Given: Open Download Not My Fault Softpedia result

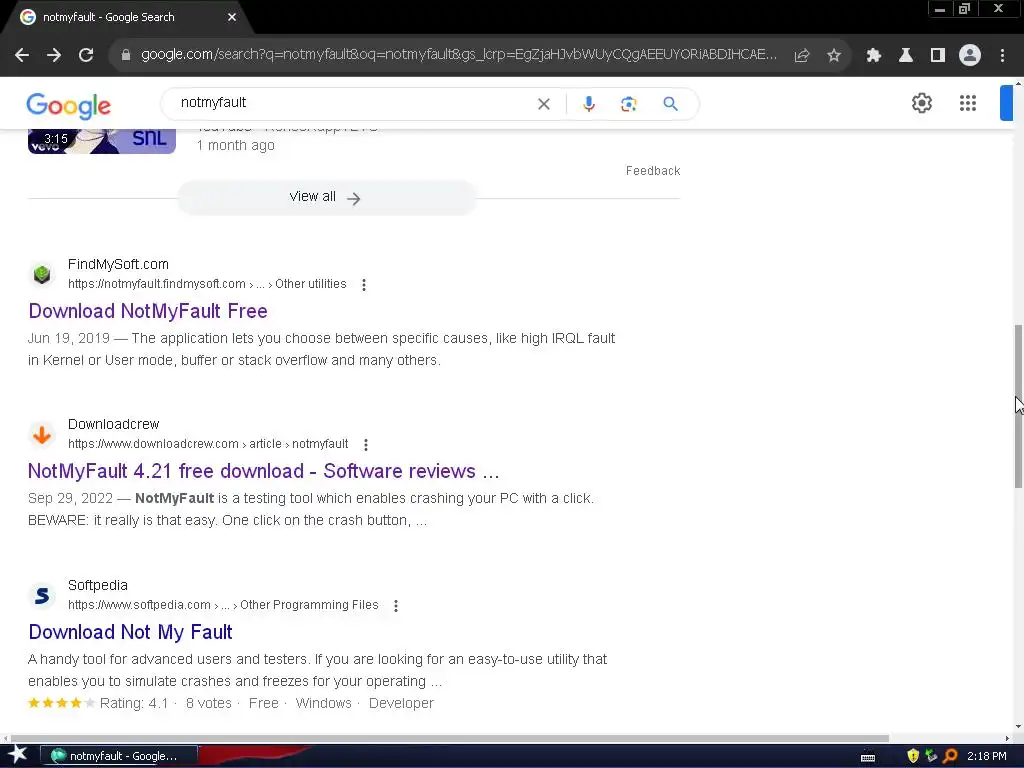Looking at the screenshot, I should pos(131,632).
